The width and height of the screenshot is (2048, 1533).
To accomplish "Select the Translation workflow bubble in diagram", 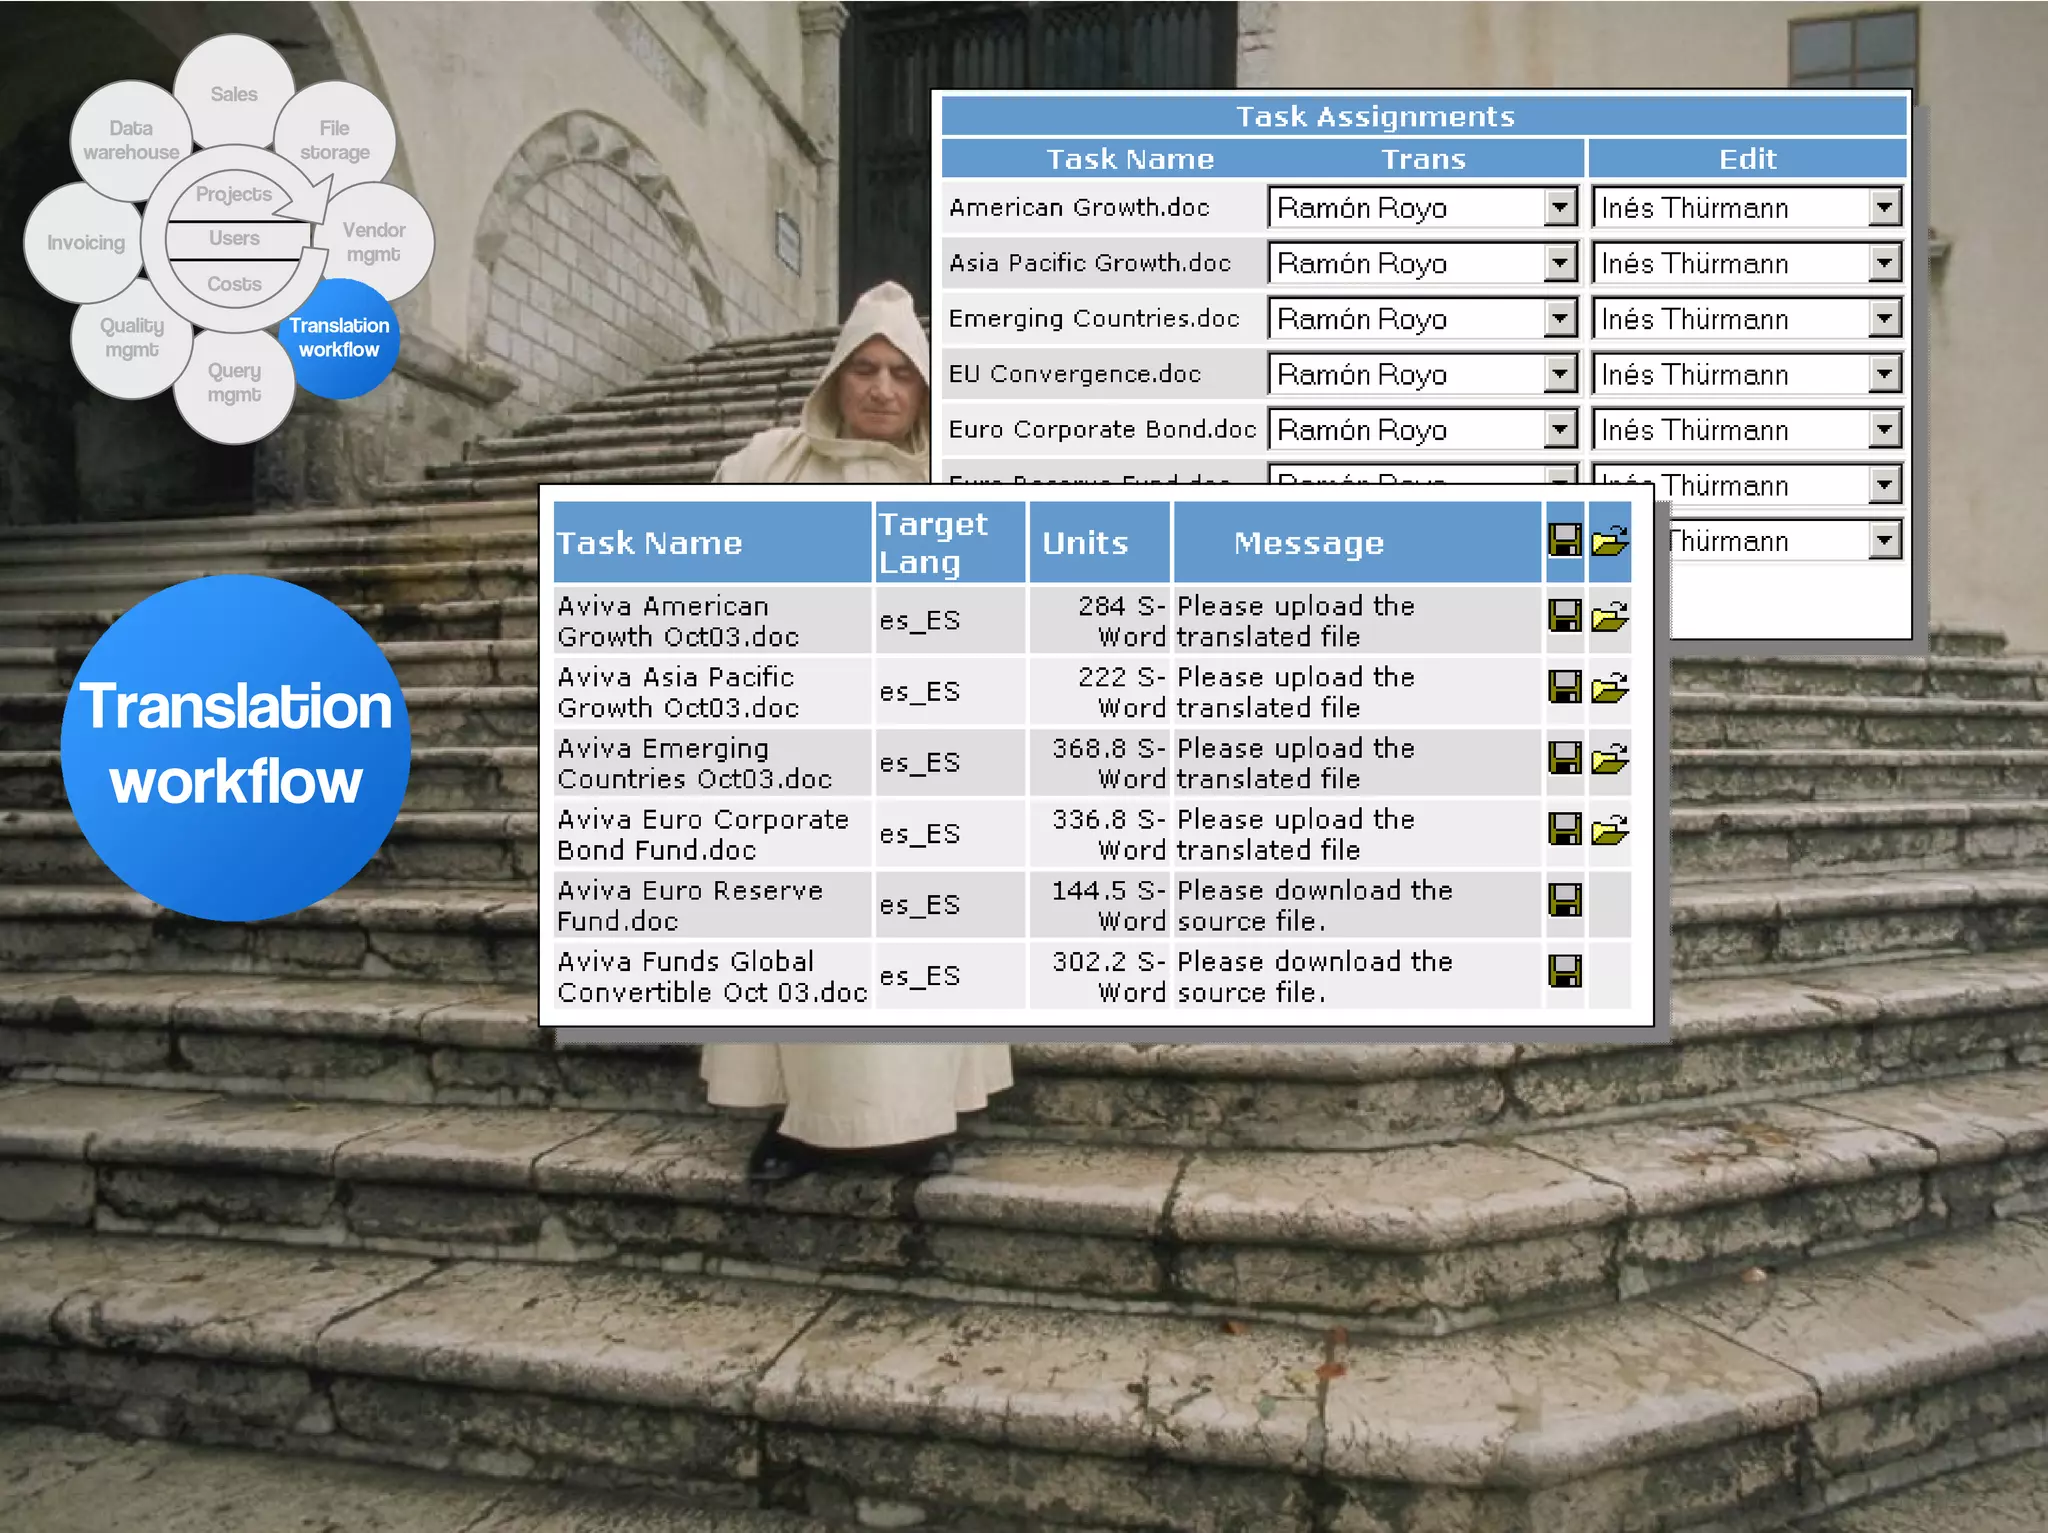I will click(x=340, y=338).
